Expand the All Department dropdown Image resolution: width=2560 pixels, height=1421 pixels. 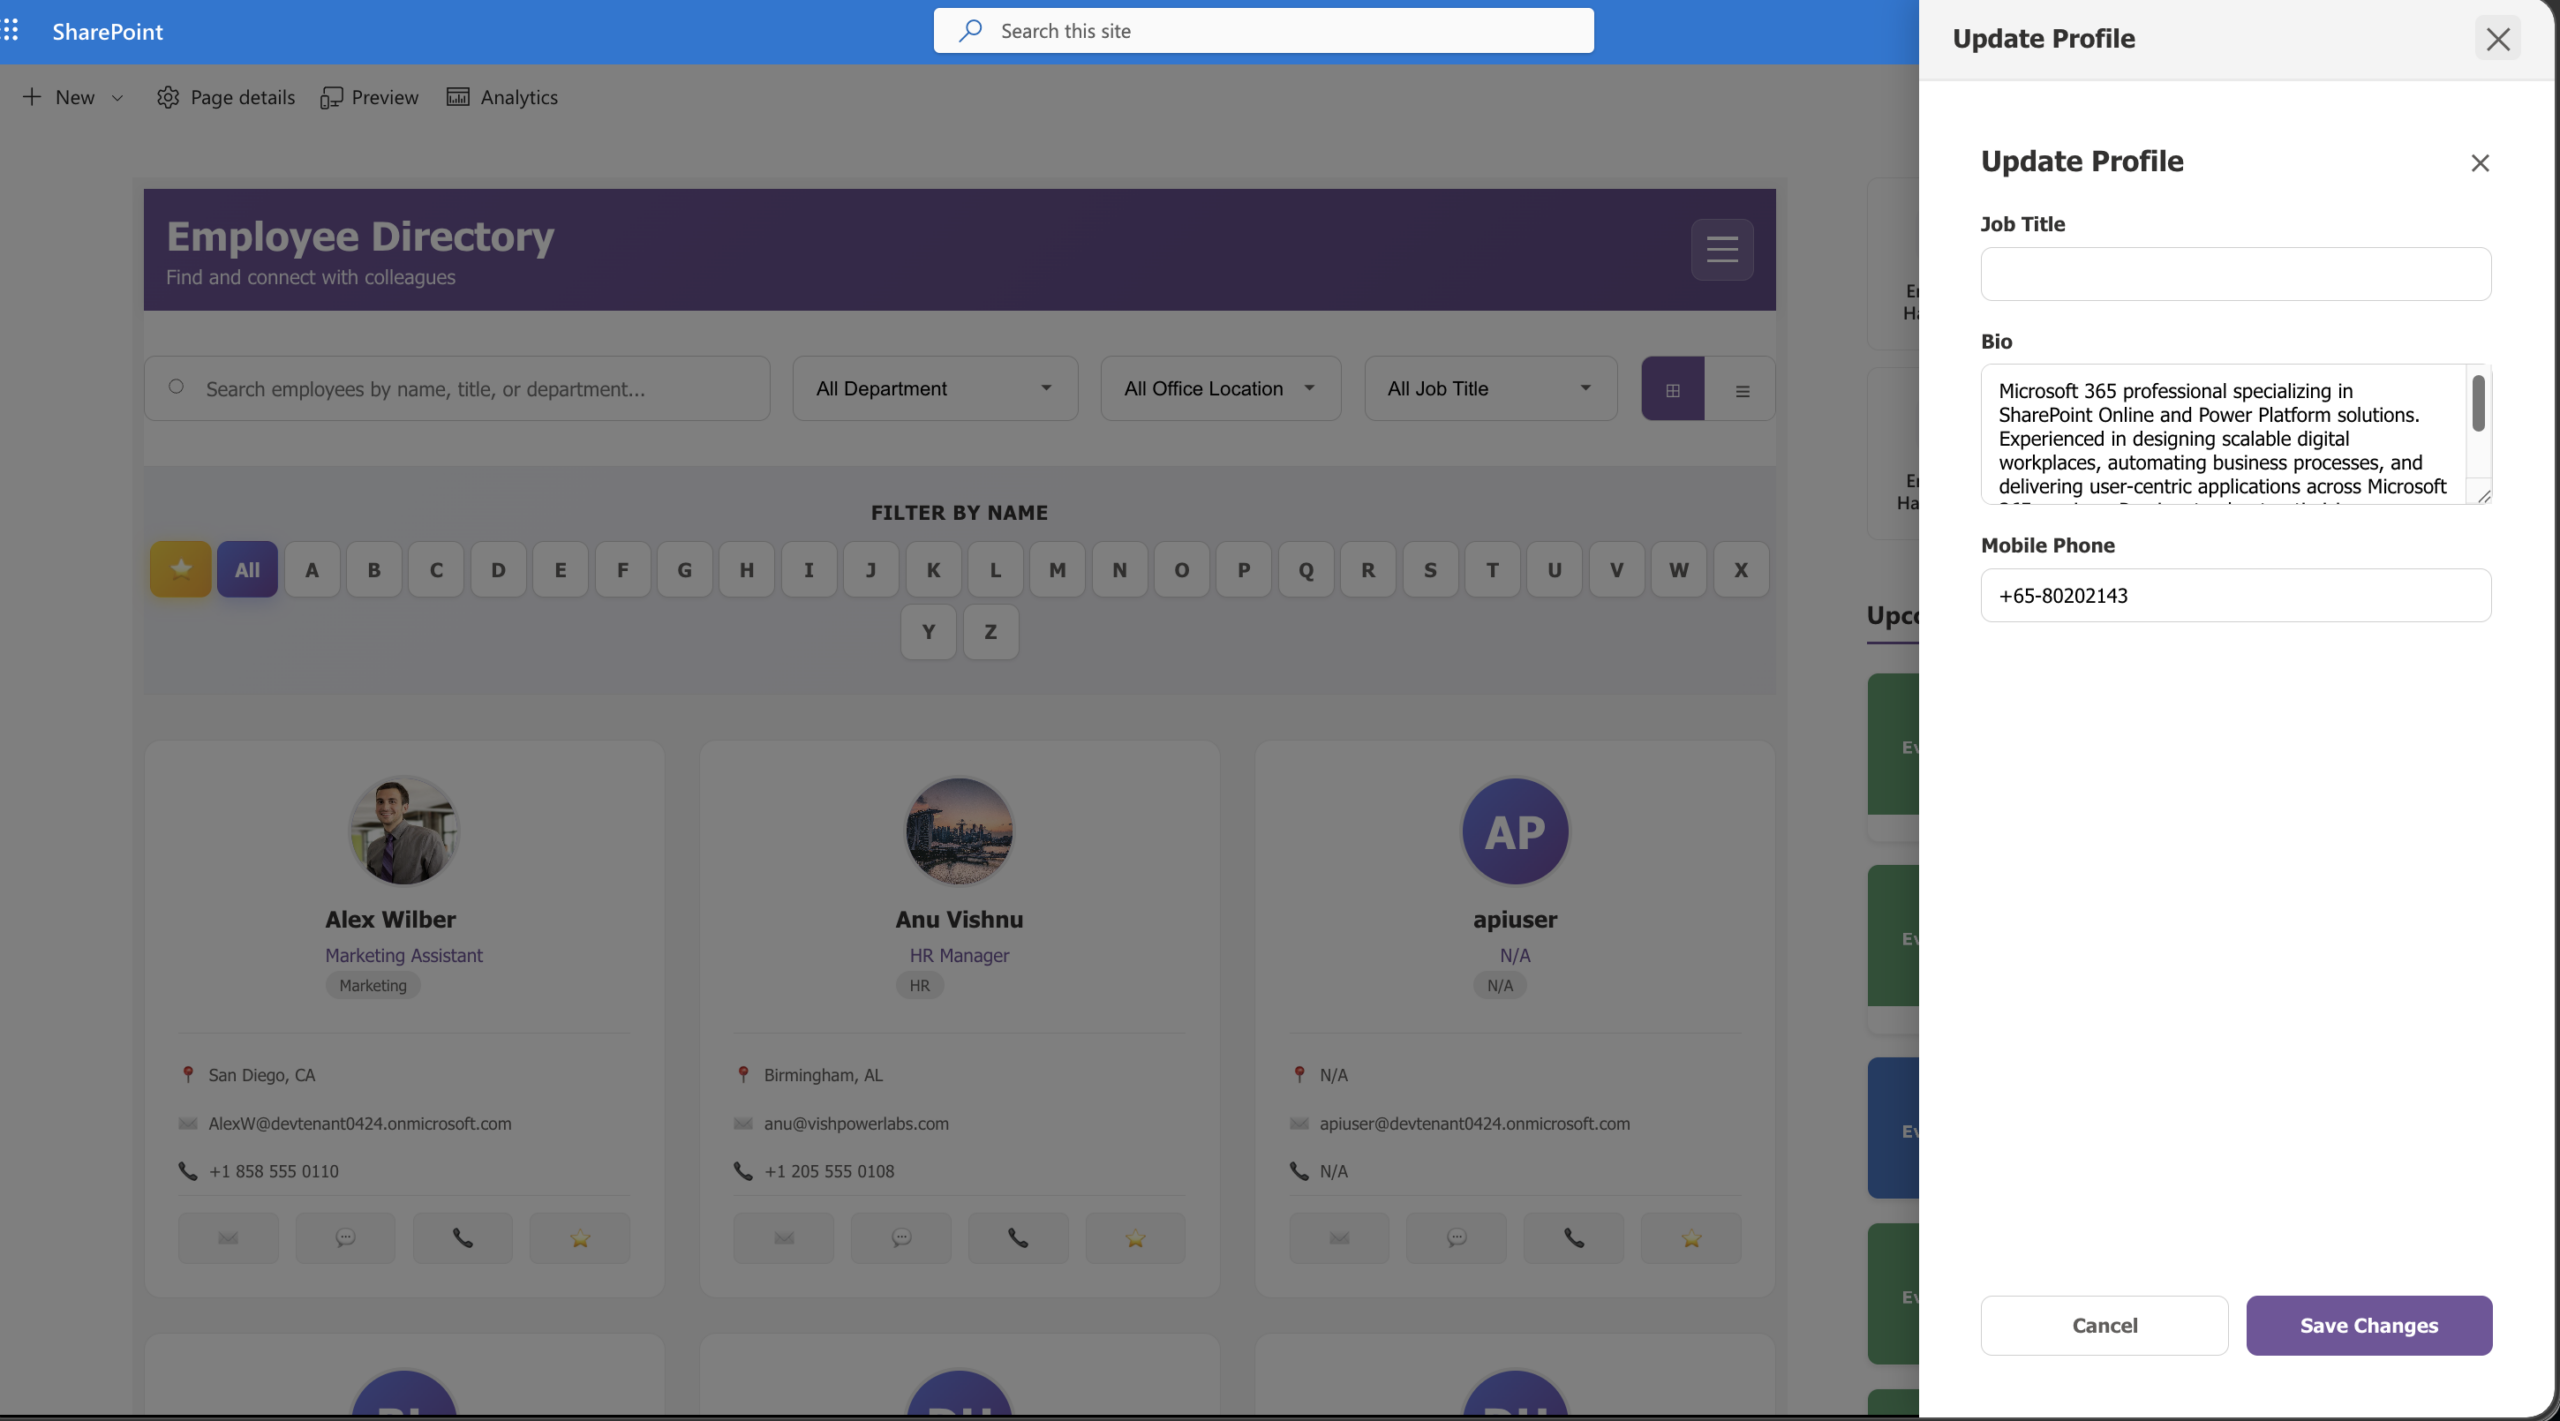click(934, 388)
